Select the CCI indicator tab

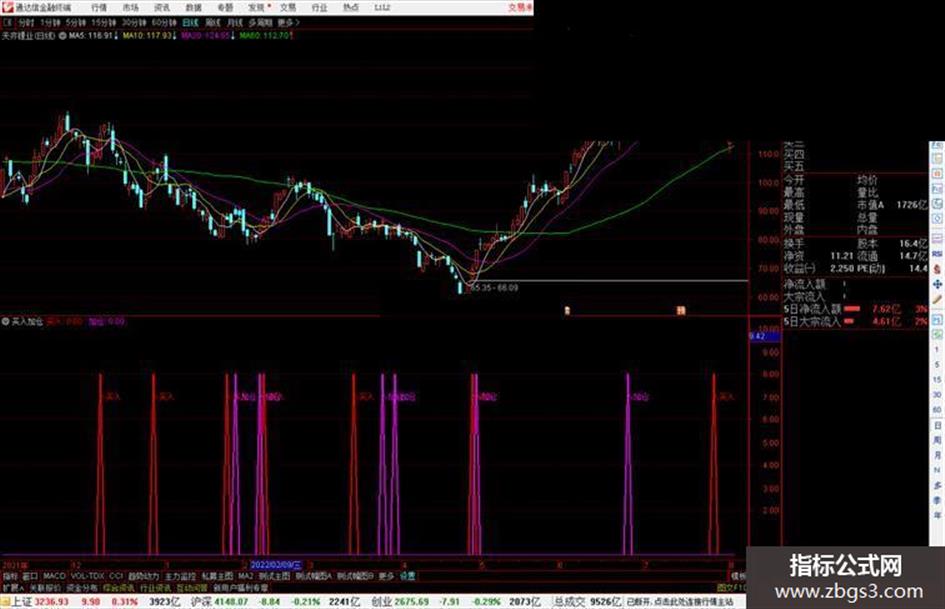116,576
